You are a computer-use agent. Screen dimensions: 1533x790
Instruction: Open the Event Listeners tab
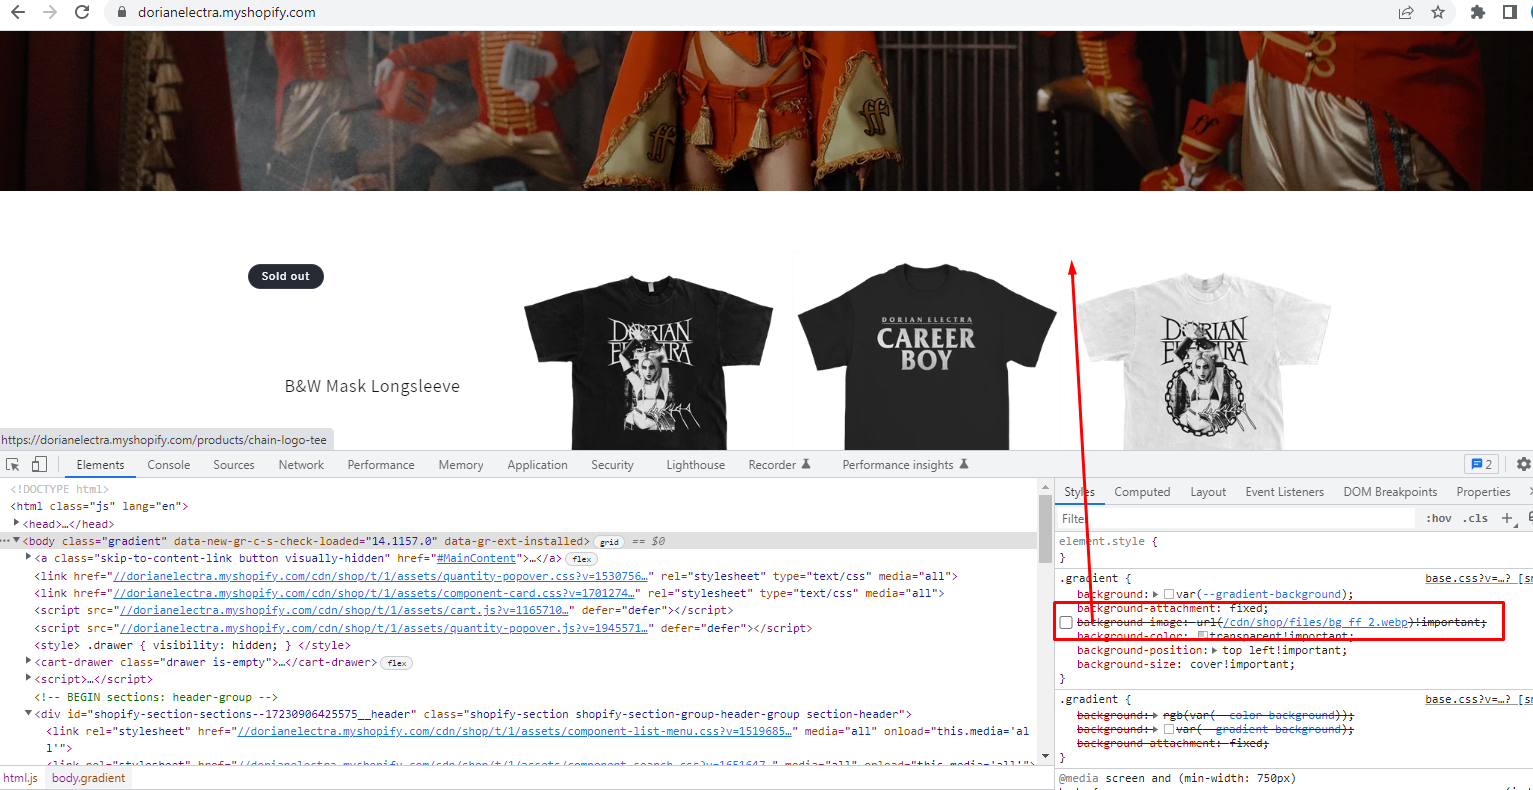point(1285,492)
